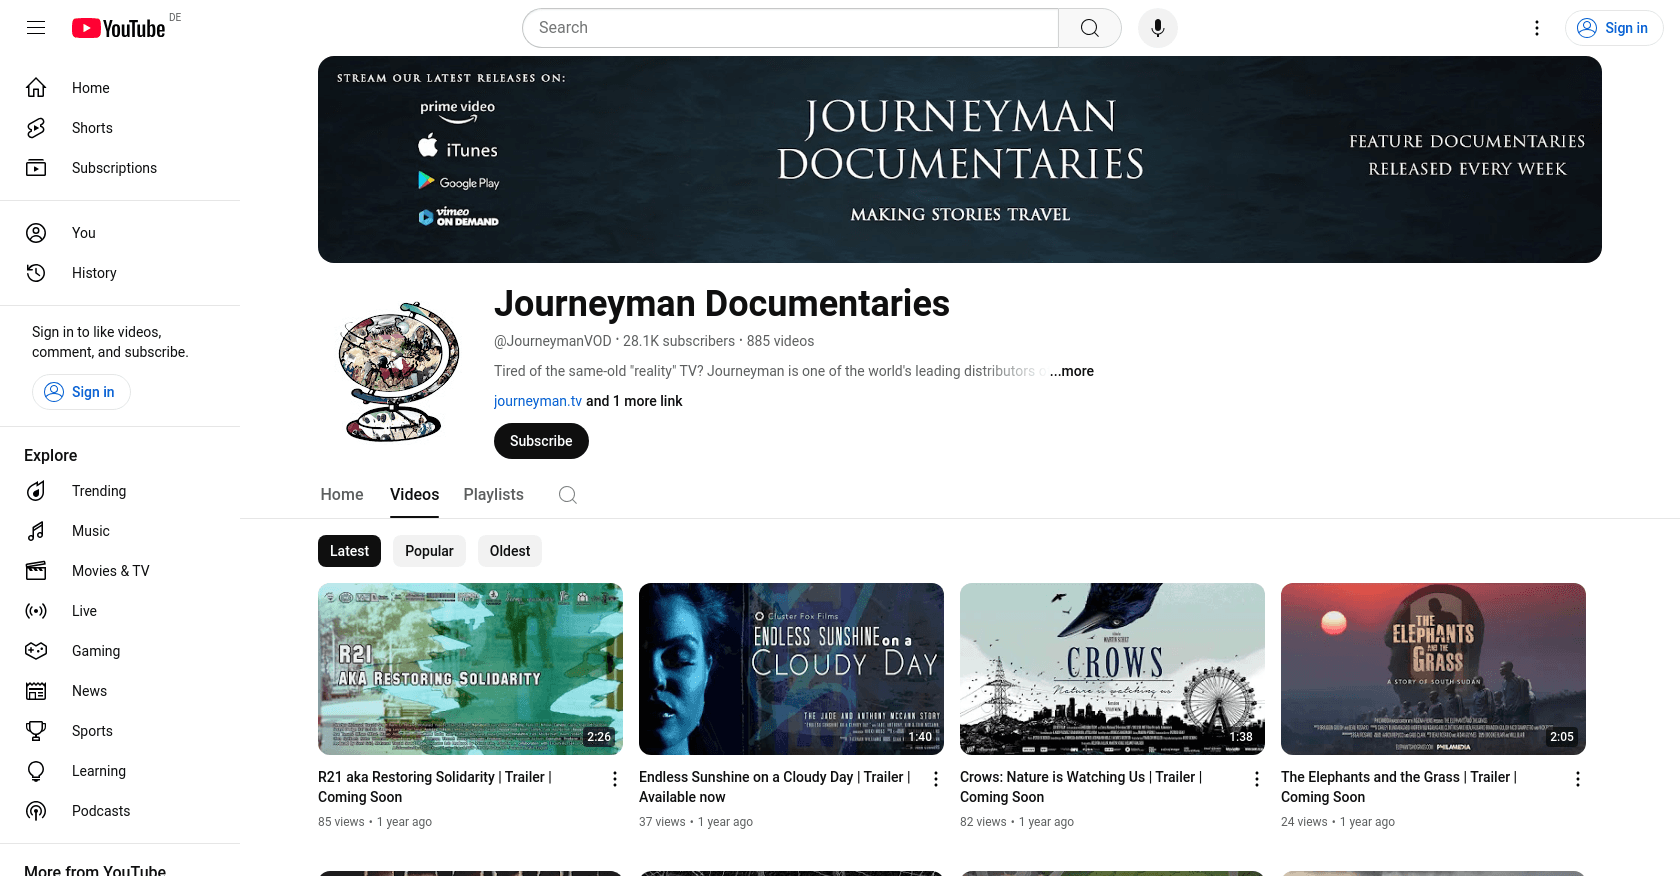
Task: Open options menu for R21 trailer
Action: 615,779
